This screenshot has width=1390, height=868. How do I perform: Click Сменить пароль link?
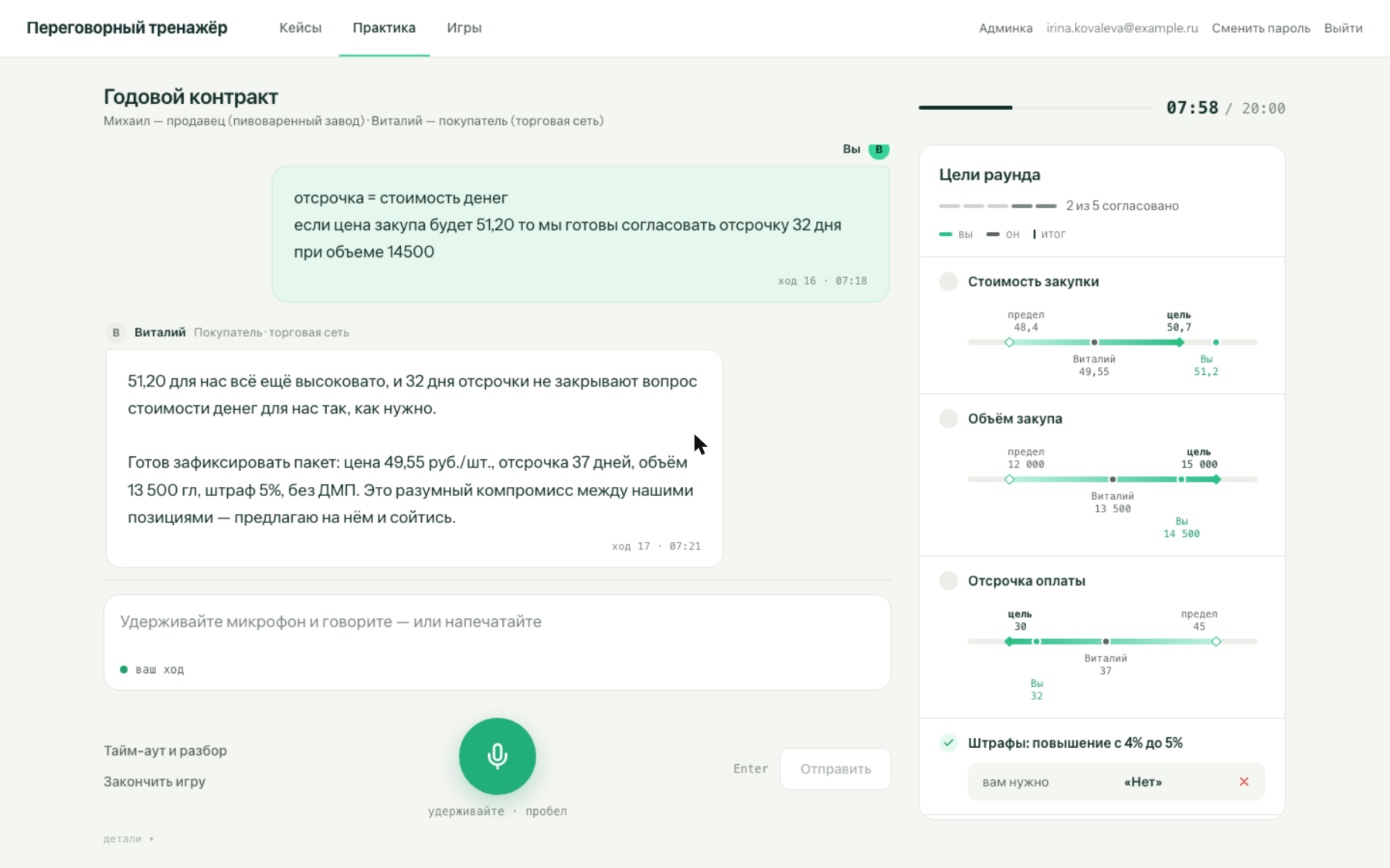[x=1261, y=28]
